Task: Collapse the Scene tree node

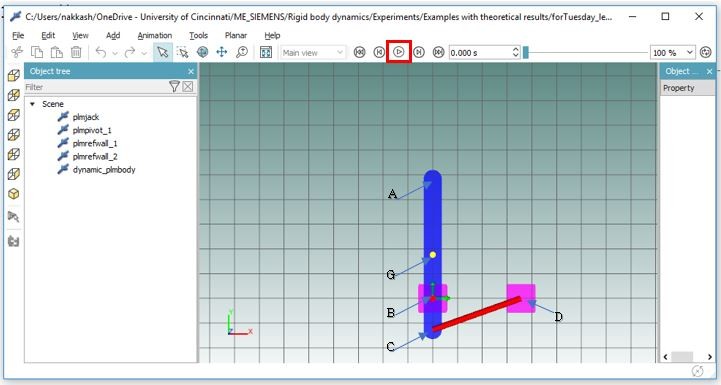Action: 32,104
